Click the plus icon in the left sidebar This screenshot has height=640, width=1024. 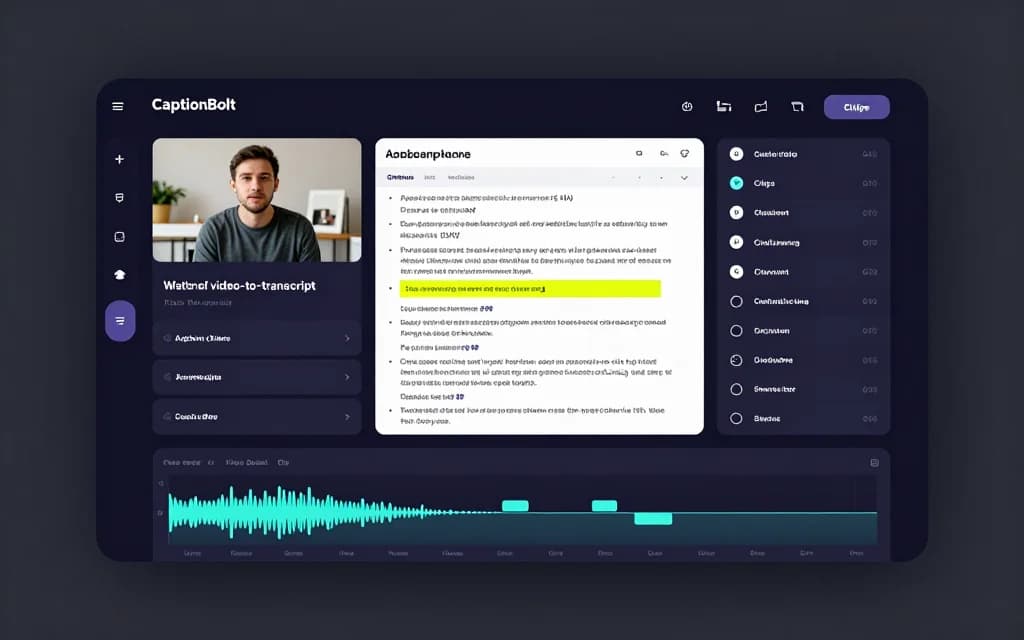coord(120,159)
